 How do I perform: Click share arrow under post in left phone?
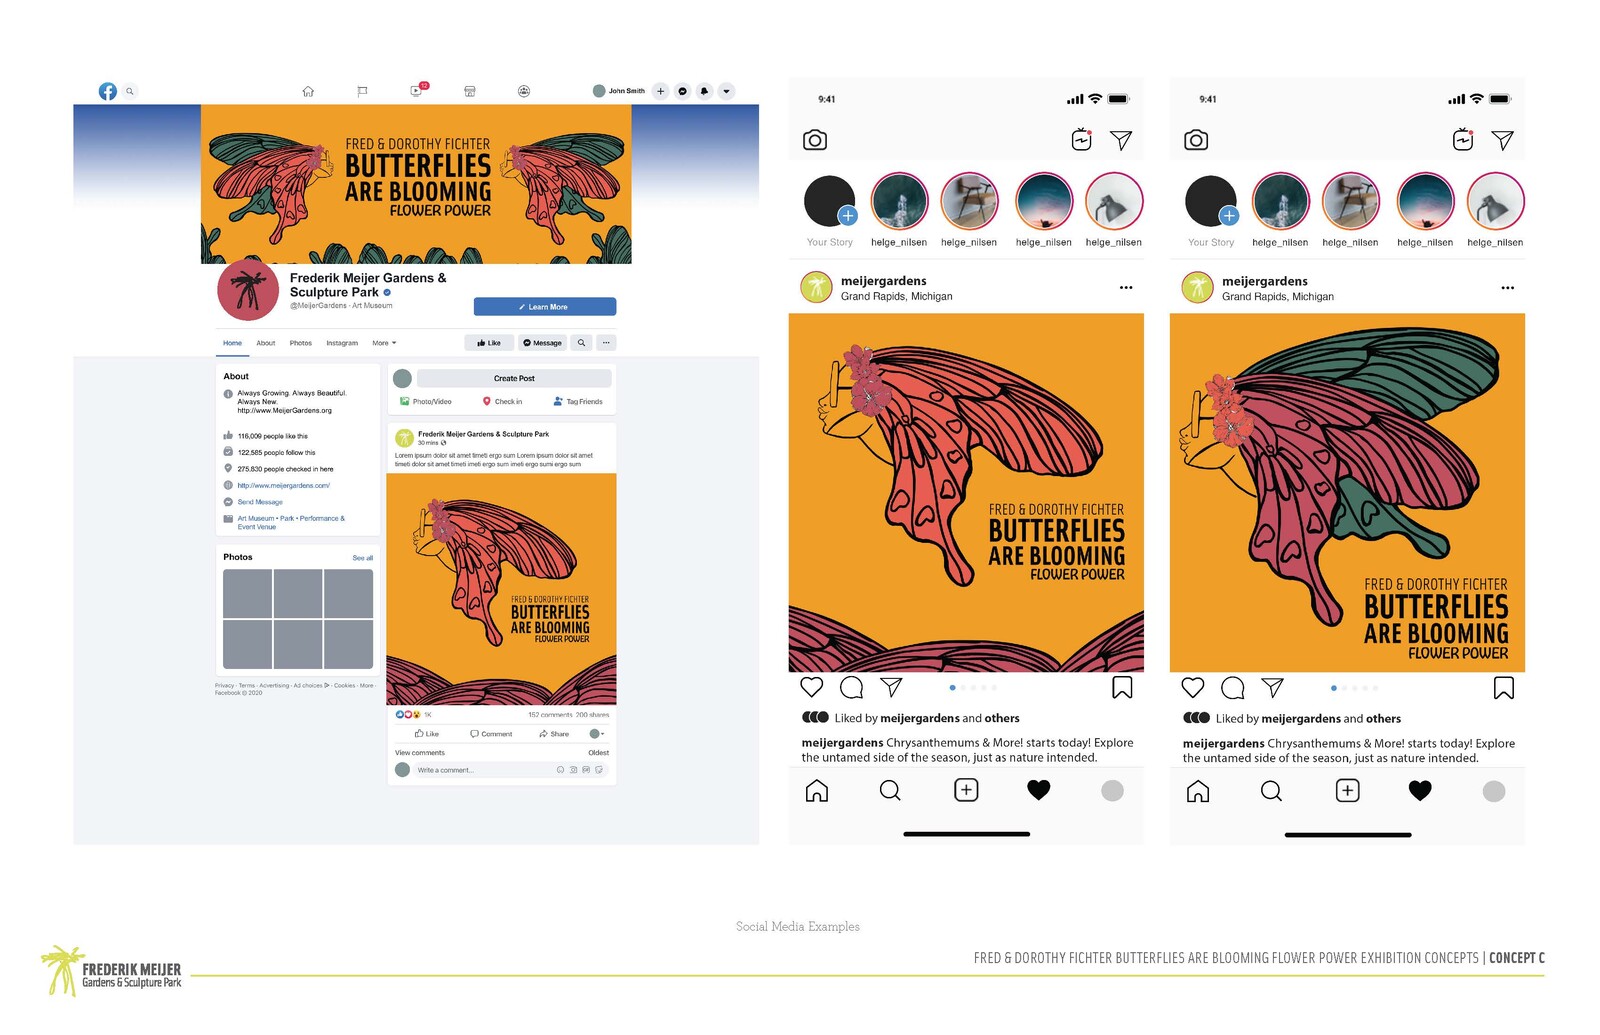tap(891, 687)
